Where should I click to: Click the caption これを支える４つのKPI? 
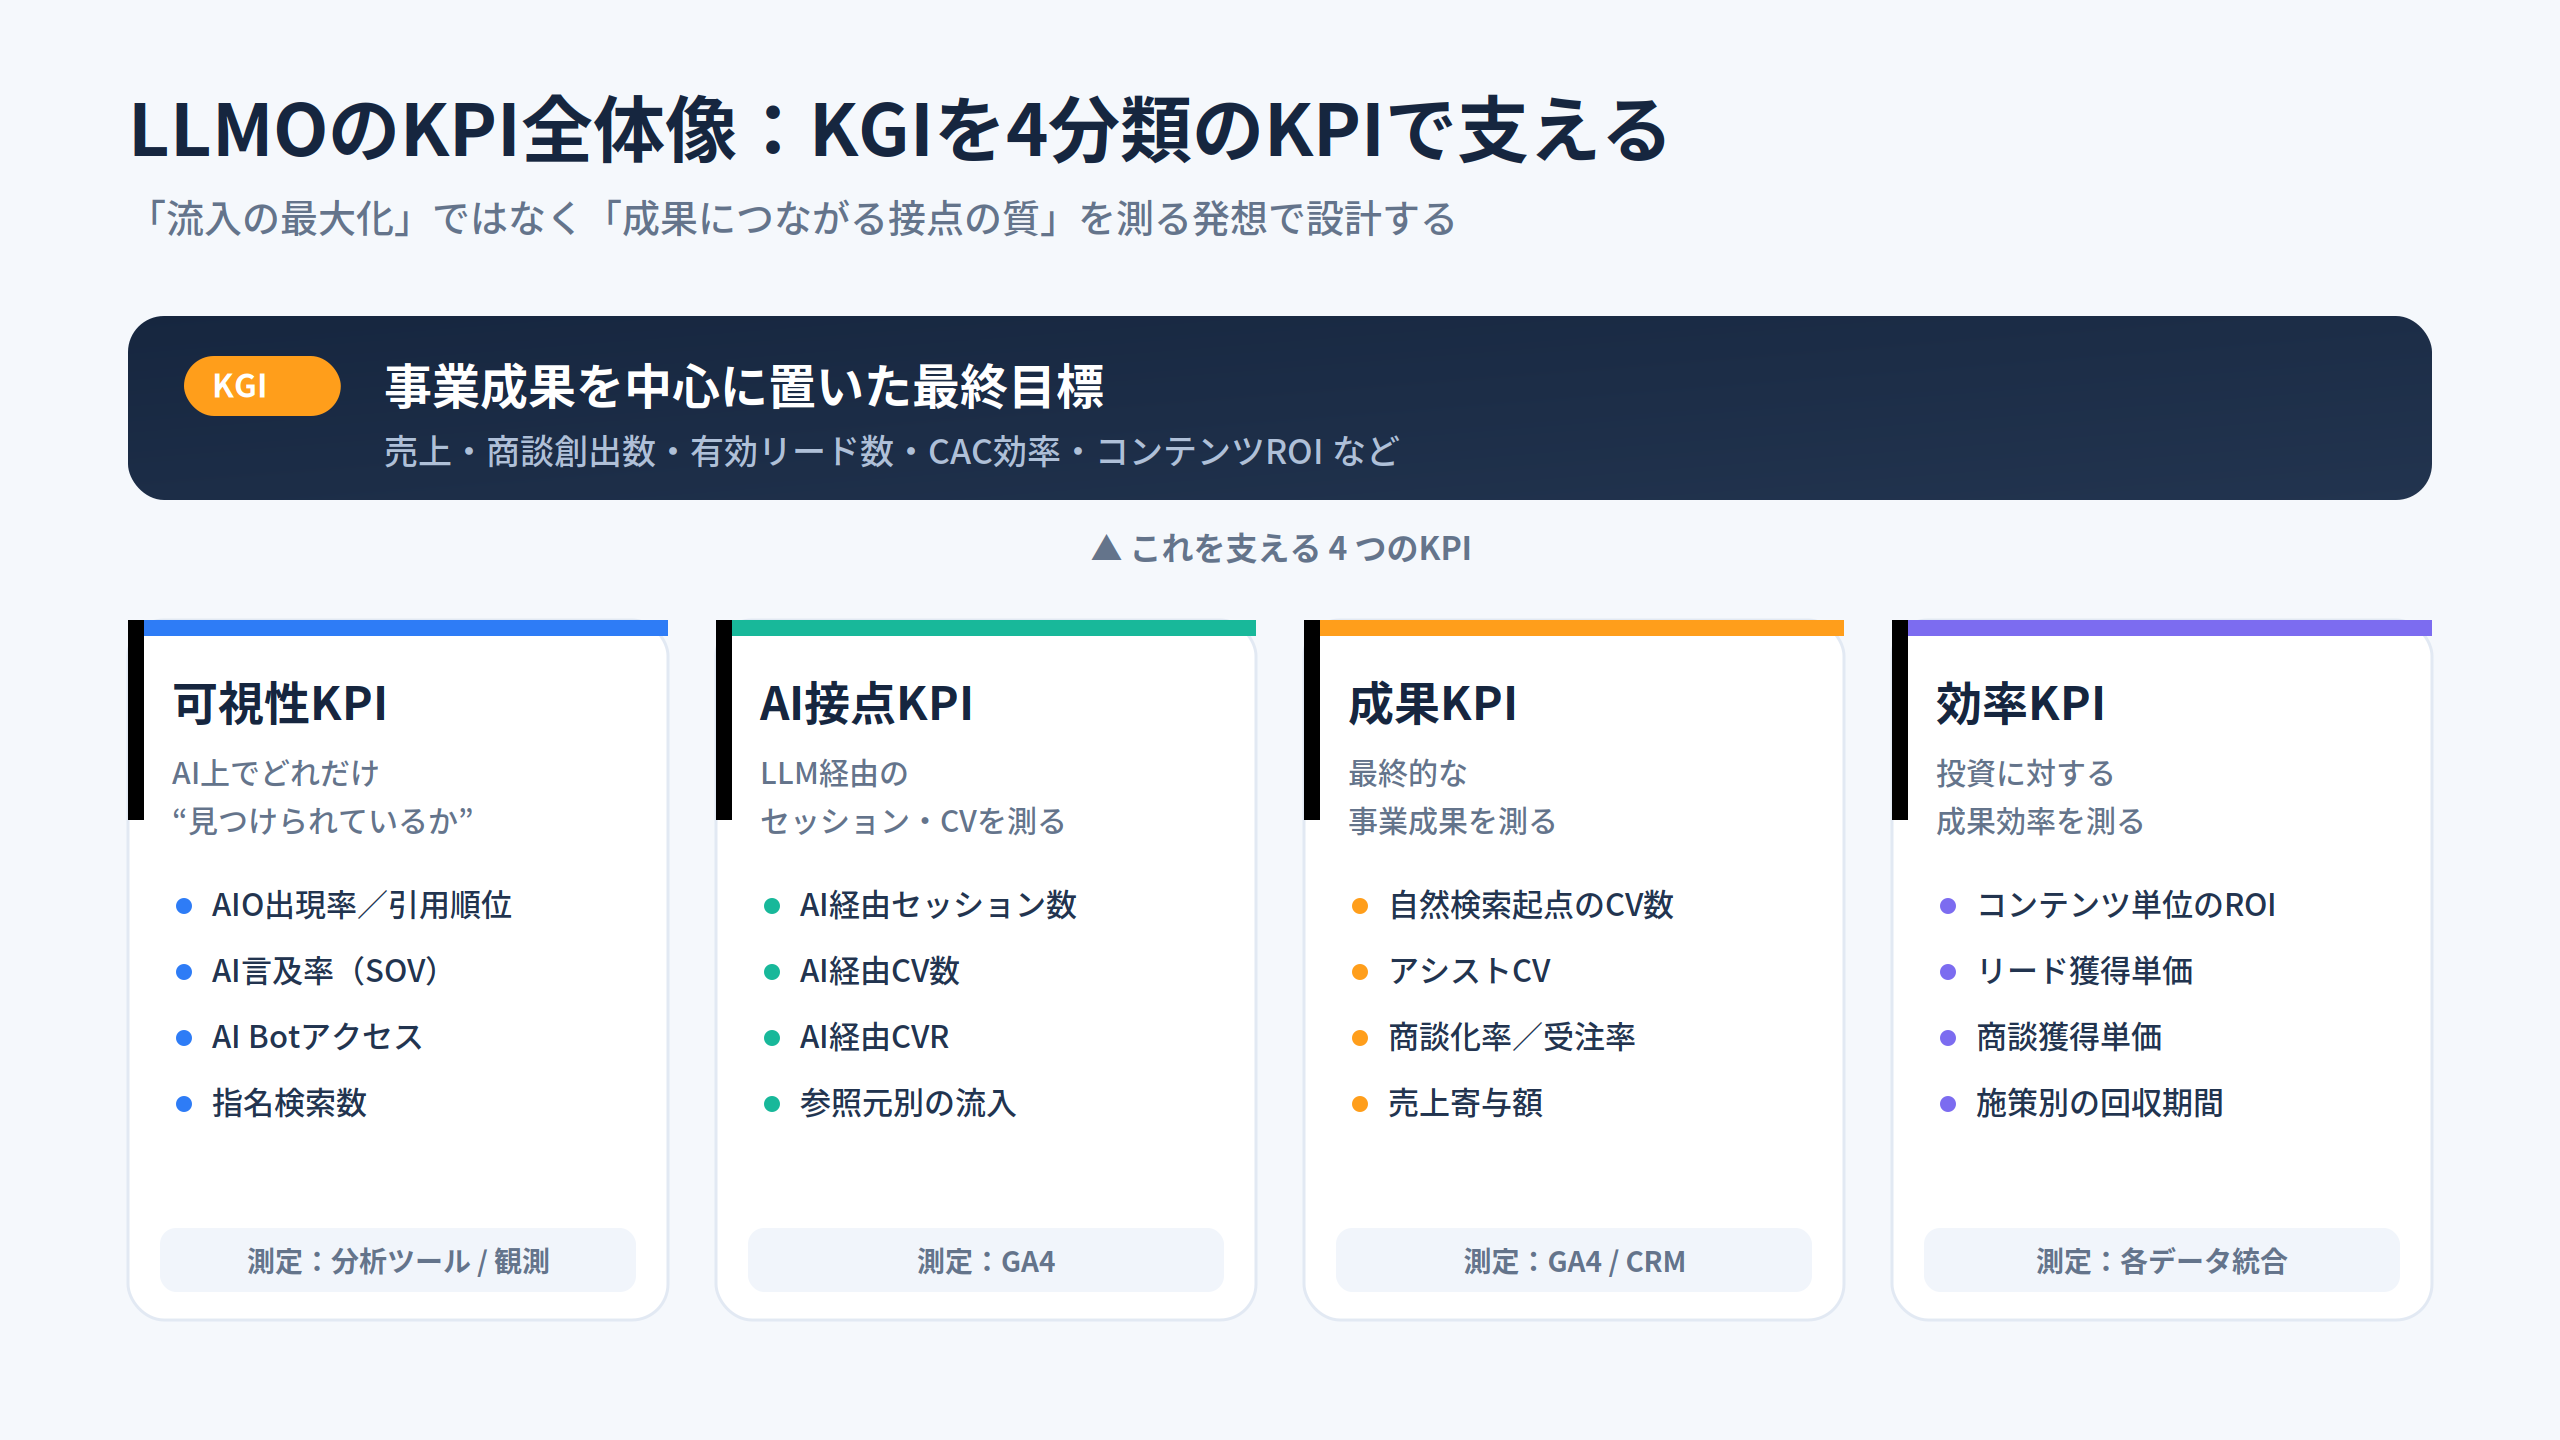coord(1301,548)
